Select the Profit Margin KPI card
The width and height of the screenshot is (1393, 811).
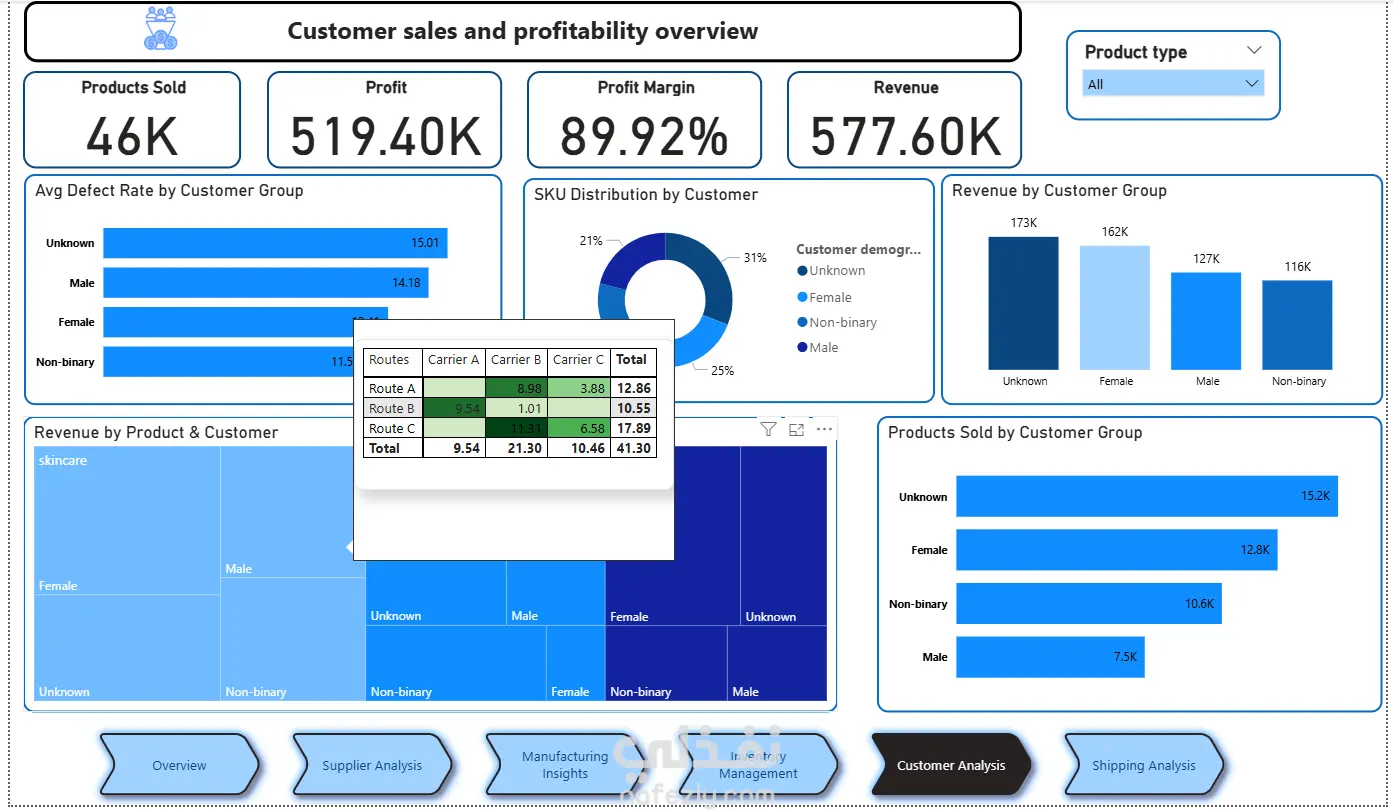tap(645, 120)
